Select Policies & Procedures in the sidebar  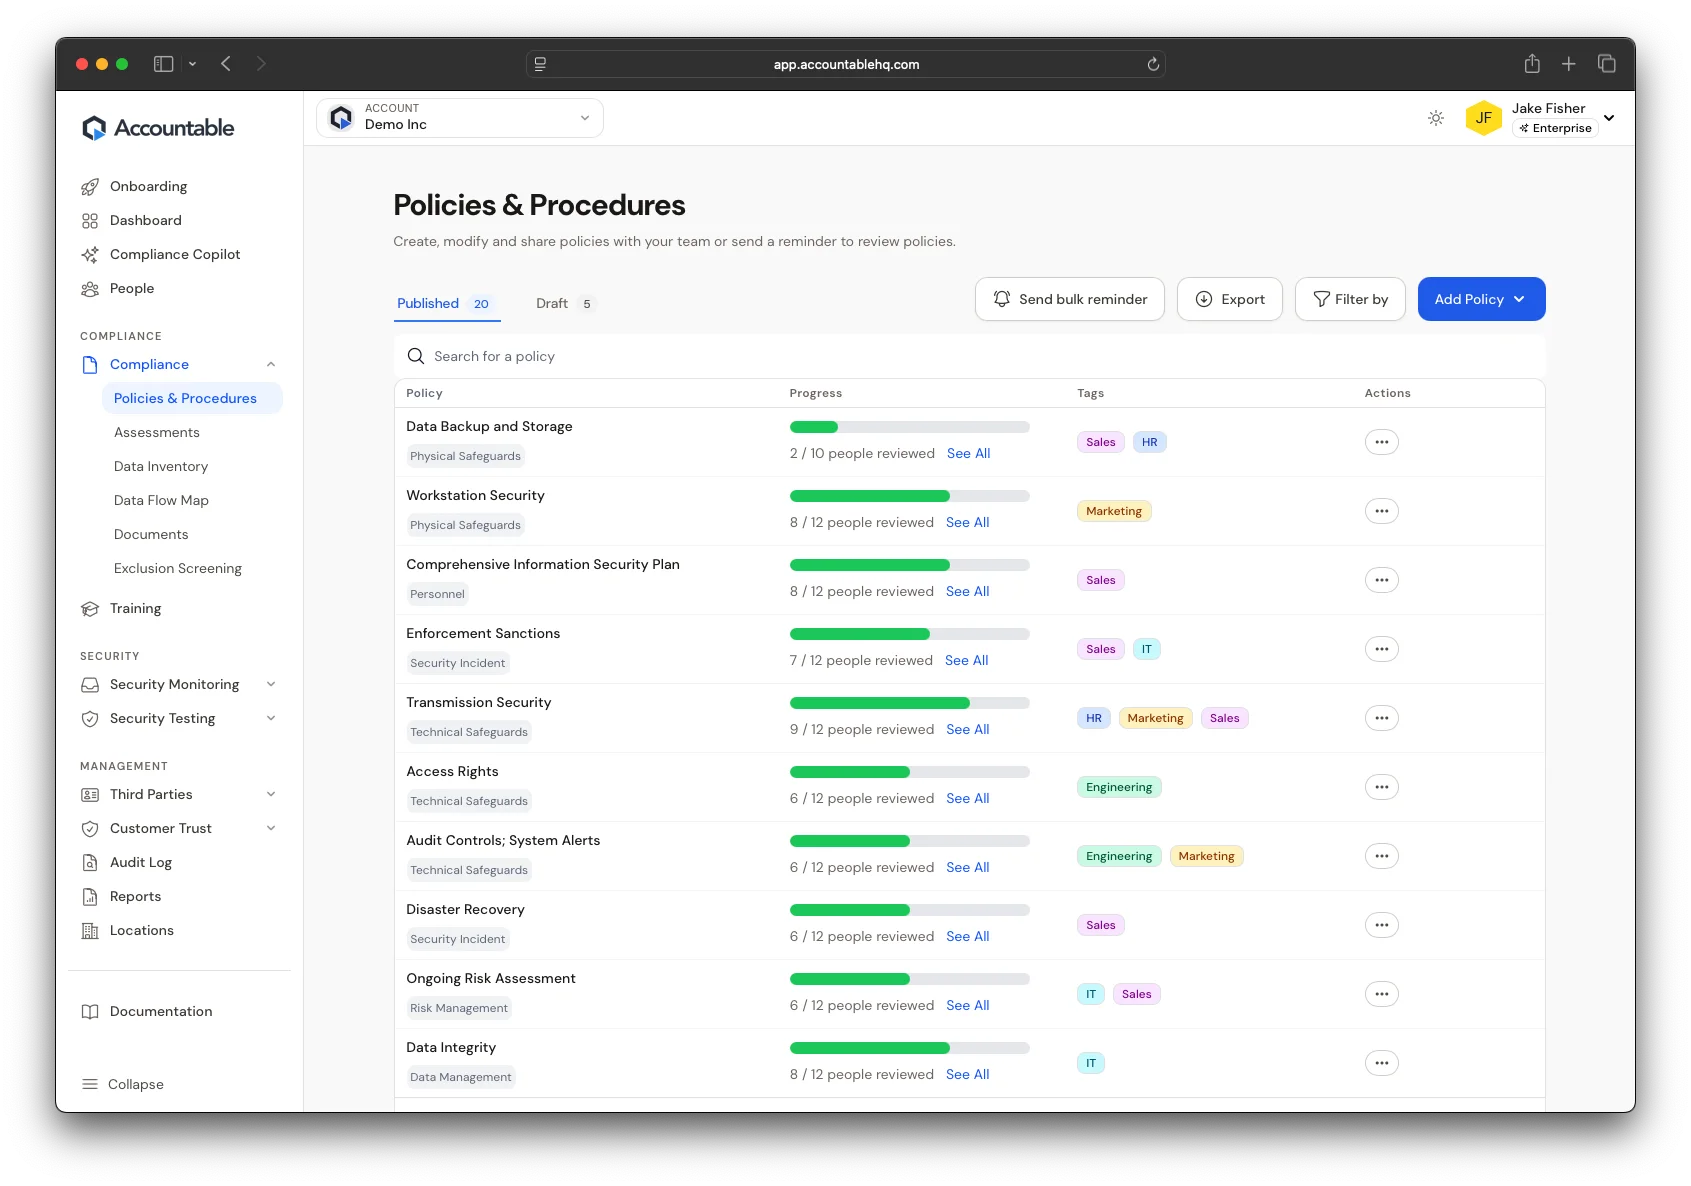coord(185,398)
